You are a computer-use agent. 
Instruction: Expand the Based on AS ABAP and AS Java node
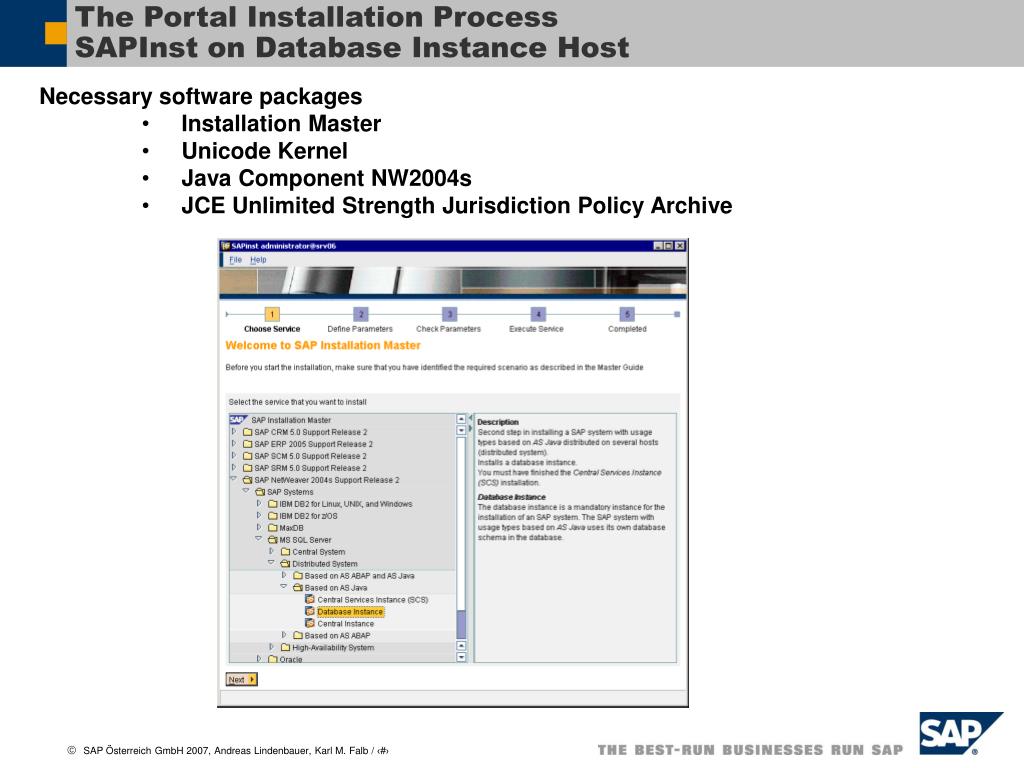point(283,576)
